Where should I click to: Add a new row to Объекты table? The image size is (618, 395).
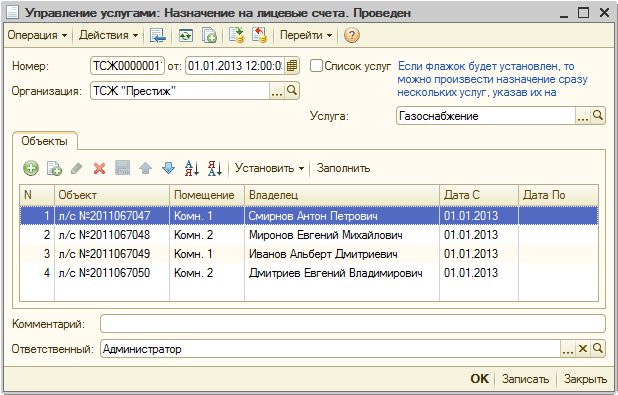pos(31,168)
